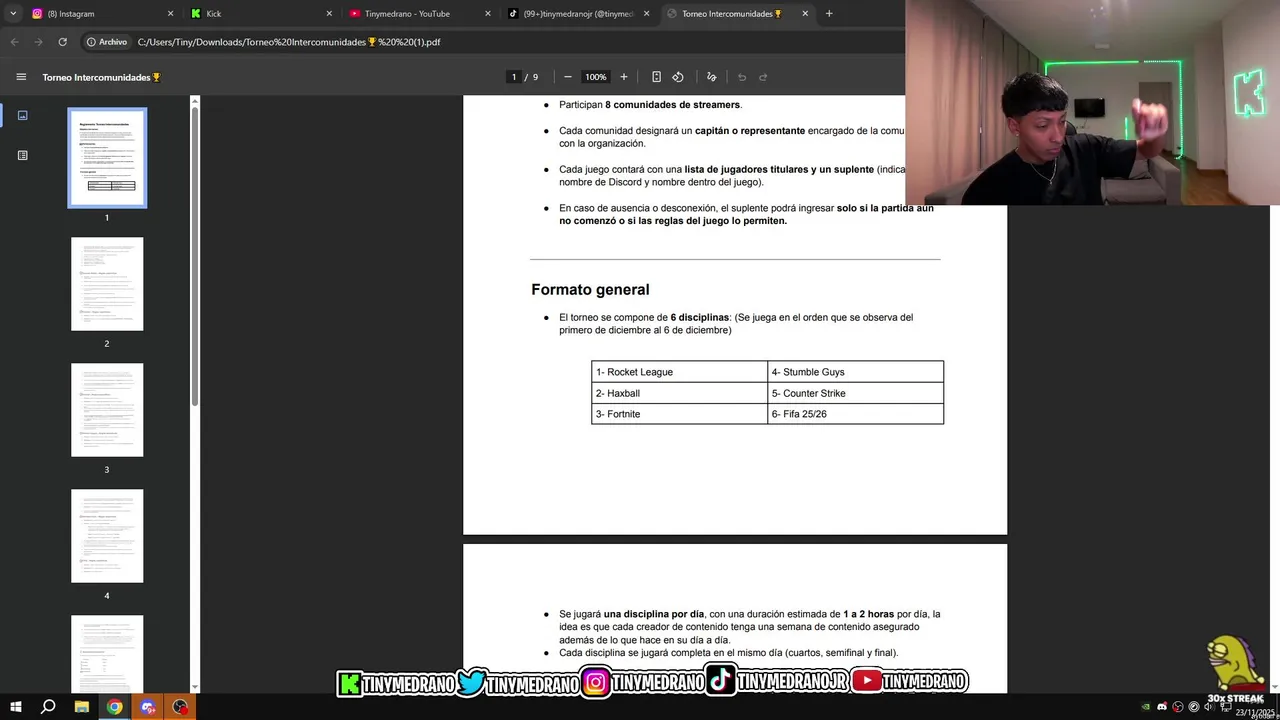Screen dimensions: 1280x720
Task: Click the '6 disciplinas' bold text
Action: click(x=700, y=318)
